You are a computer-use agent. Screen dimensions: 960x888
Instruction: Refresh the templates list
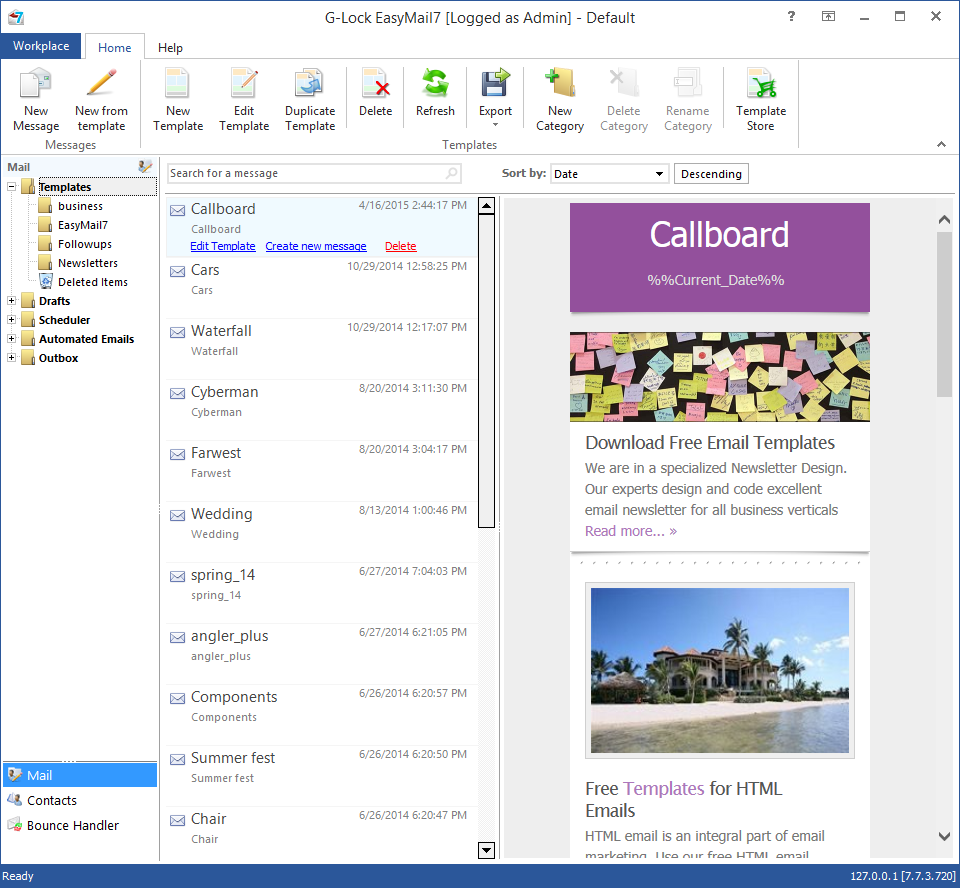coord(435,93)
